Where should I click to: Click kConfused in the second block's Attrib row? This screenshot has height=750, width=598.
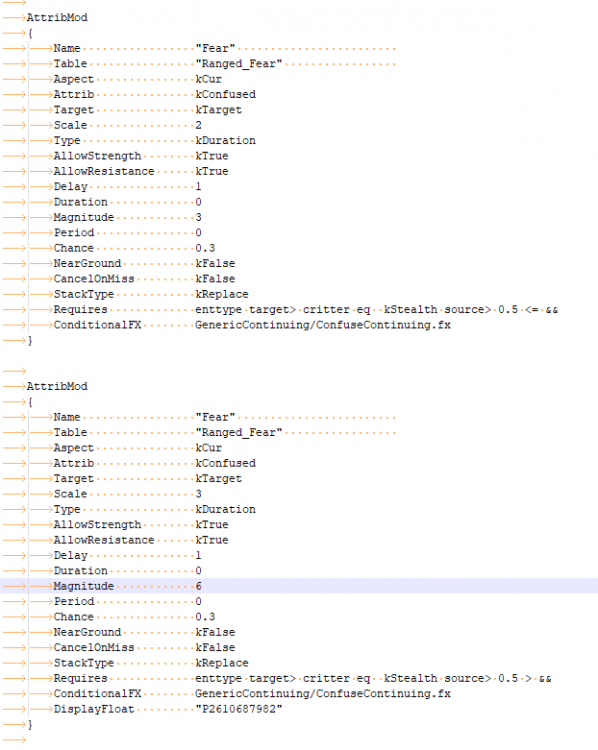point(225,463)
